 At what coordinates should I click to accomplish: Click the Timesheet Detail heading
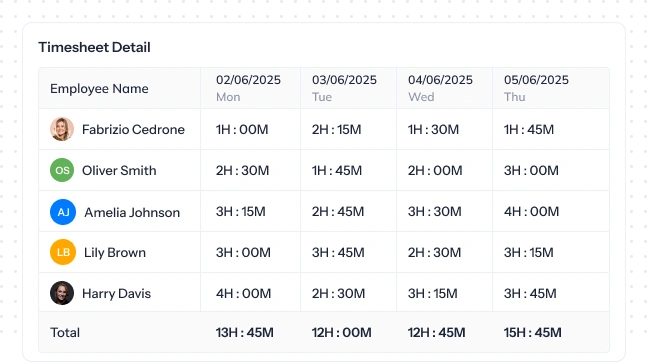pyautogui.click(x=94, y=47)
